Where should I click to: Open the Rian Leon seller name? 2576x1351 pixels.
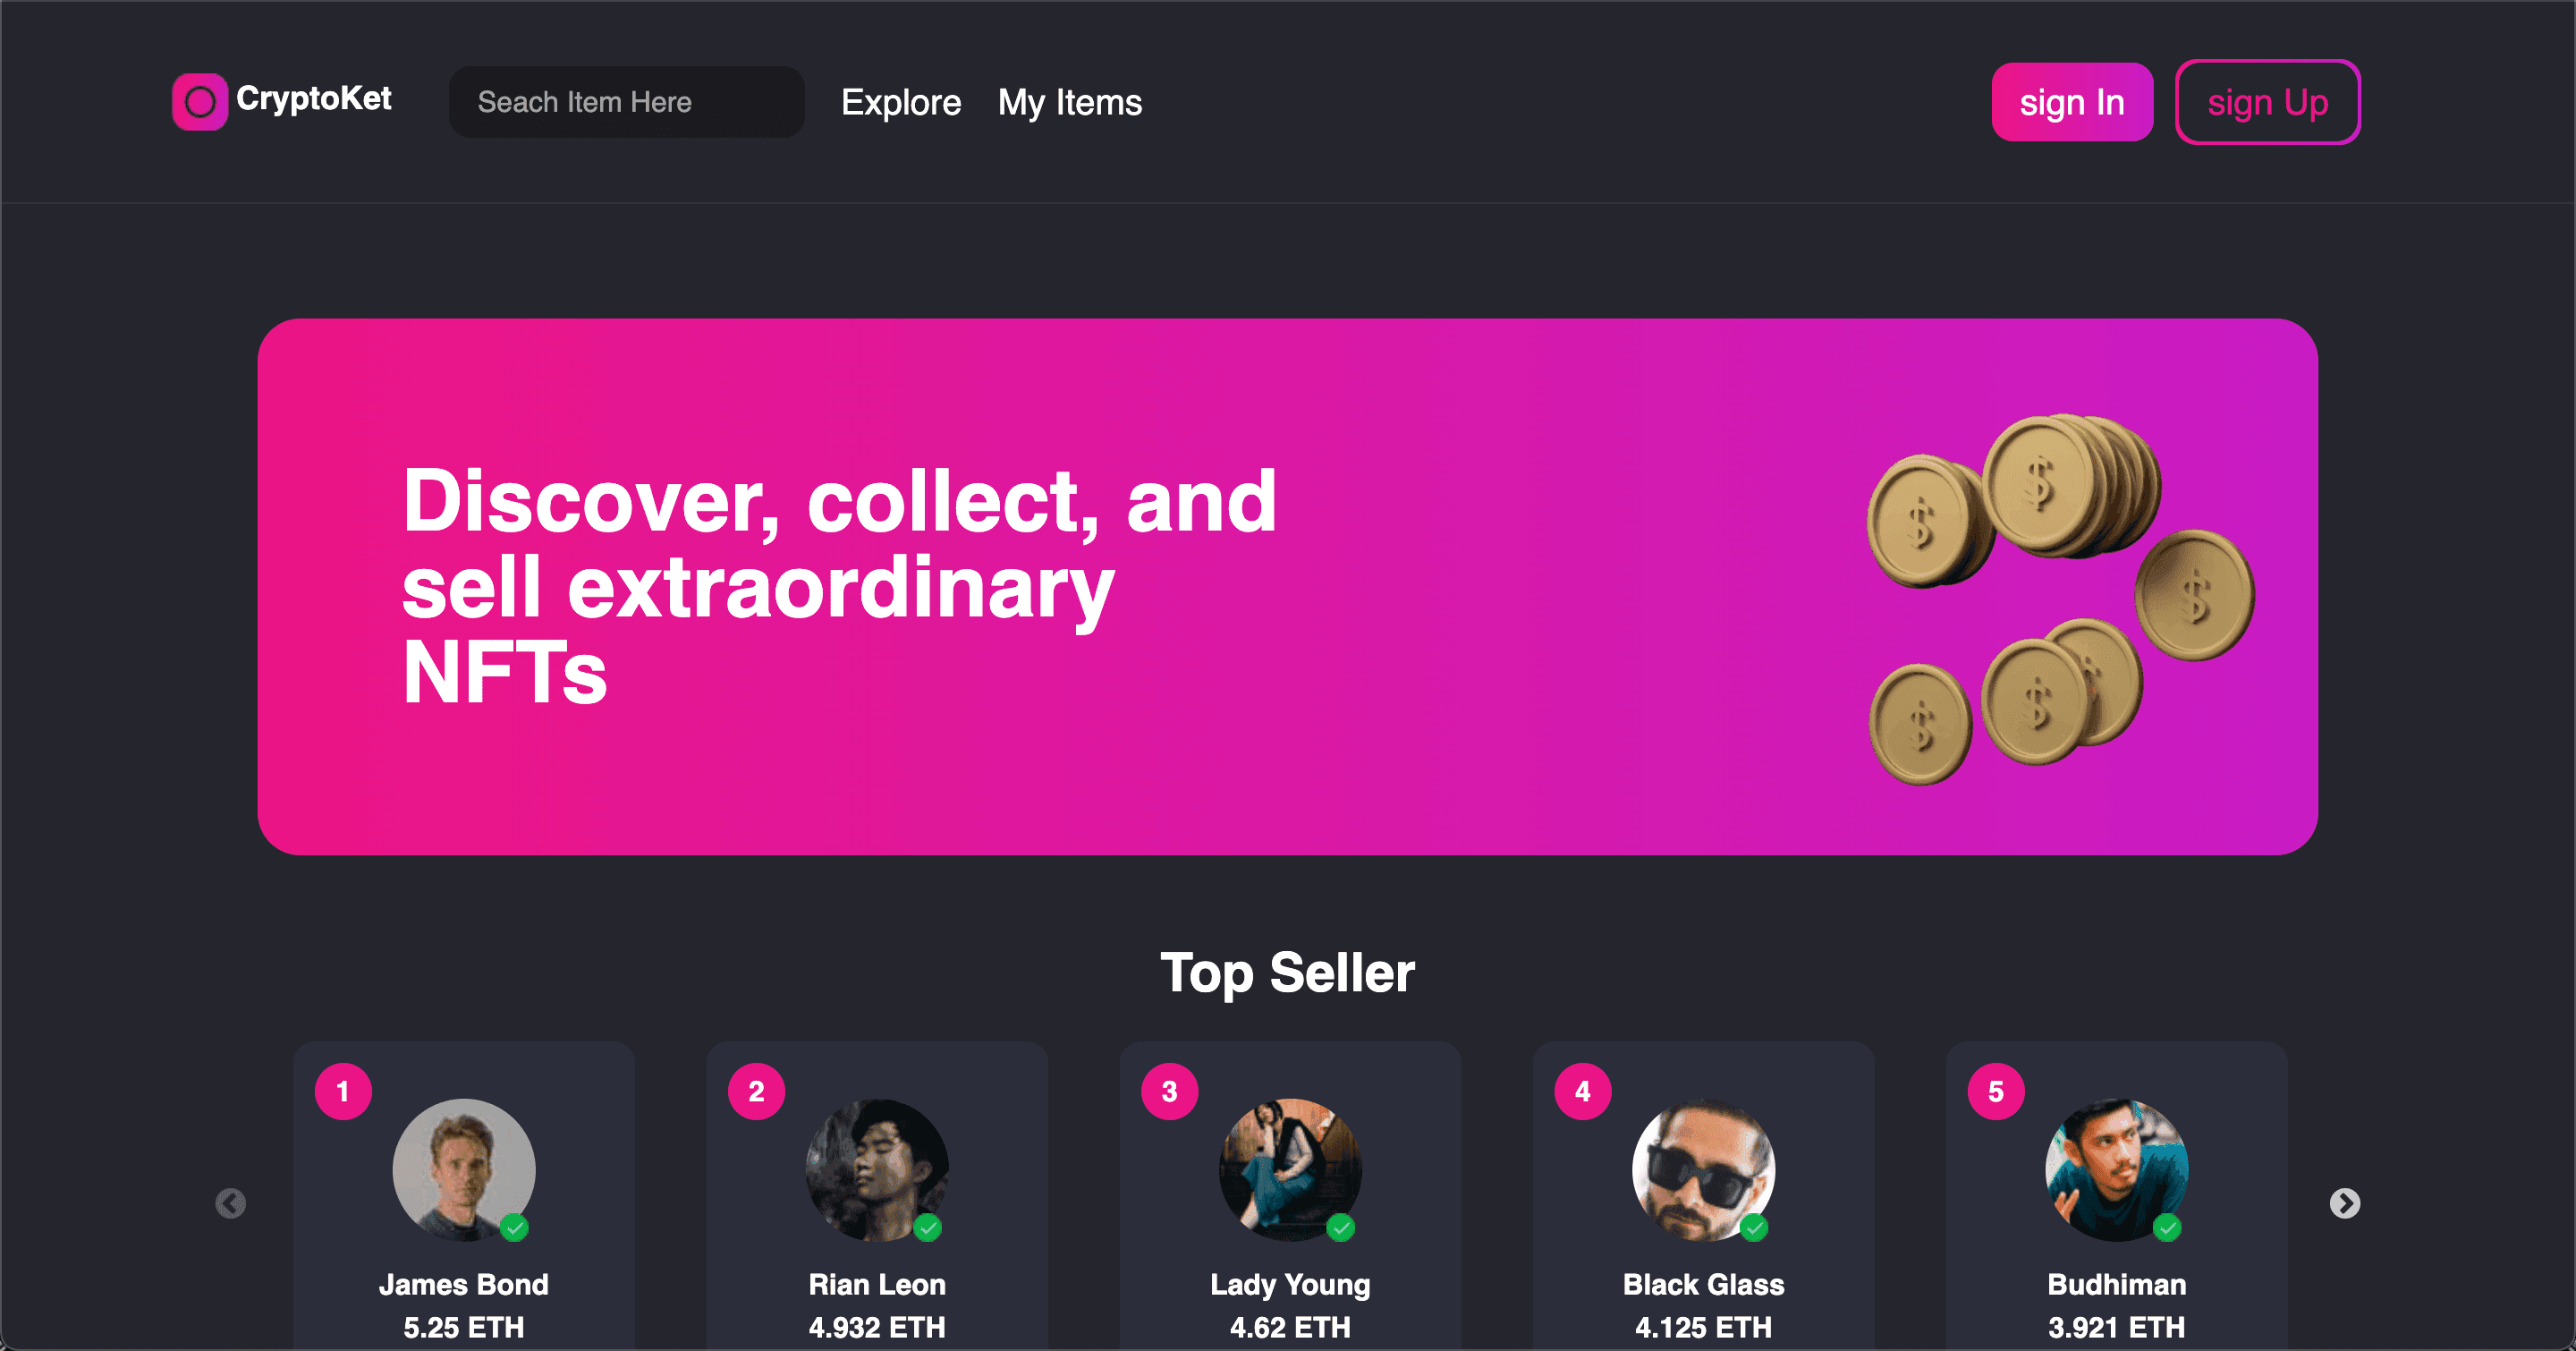pyautogui.click(x=877, y=1284)
